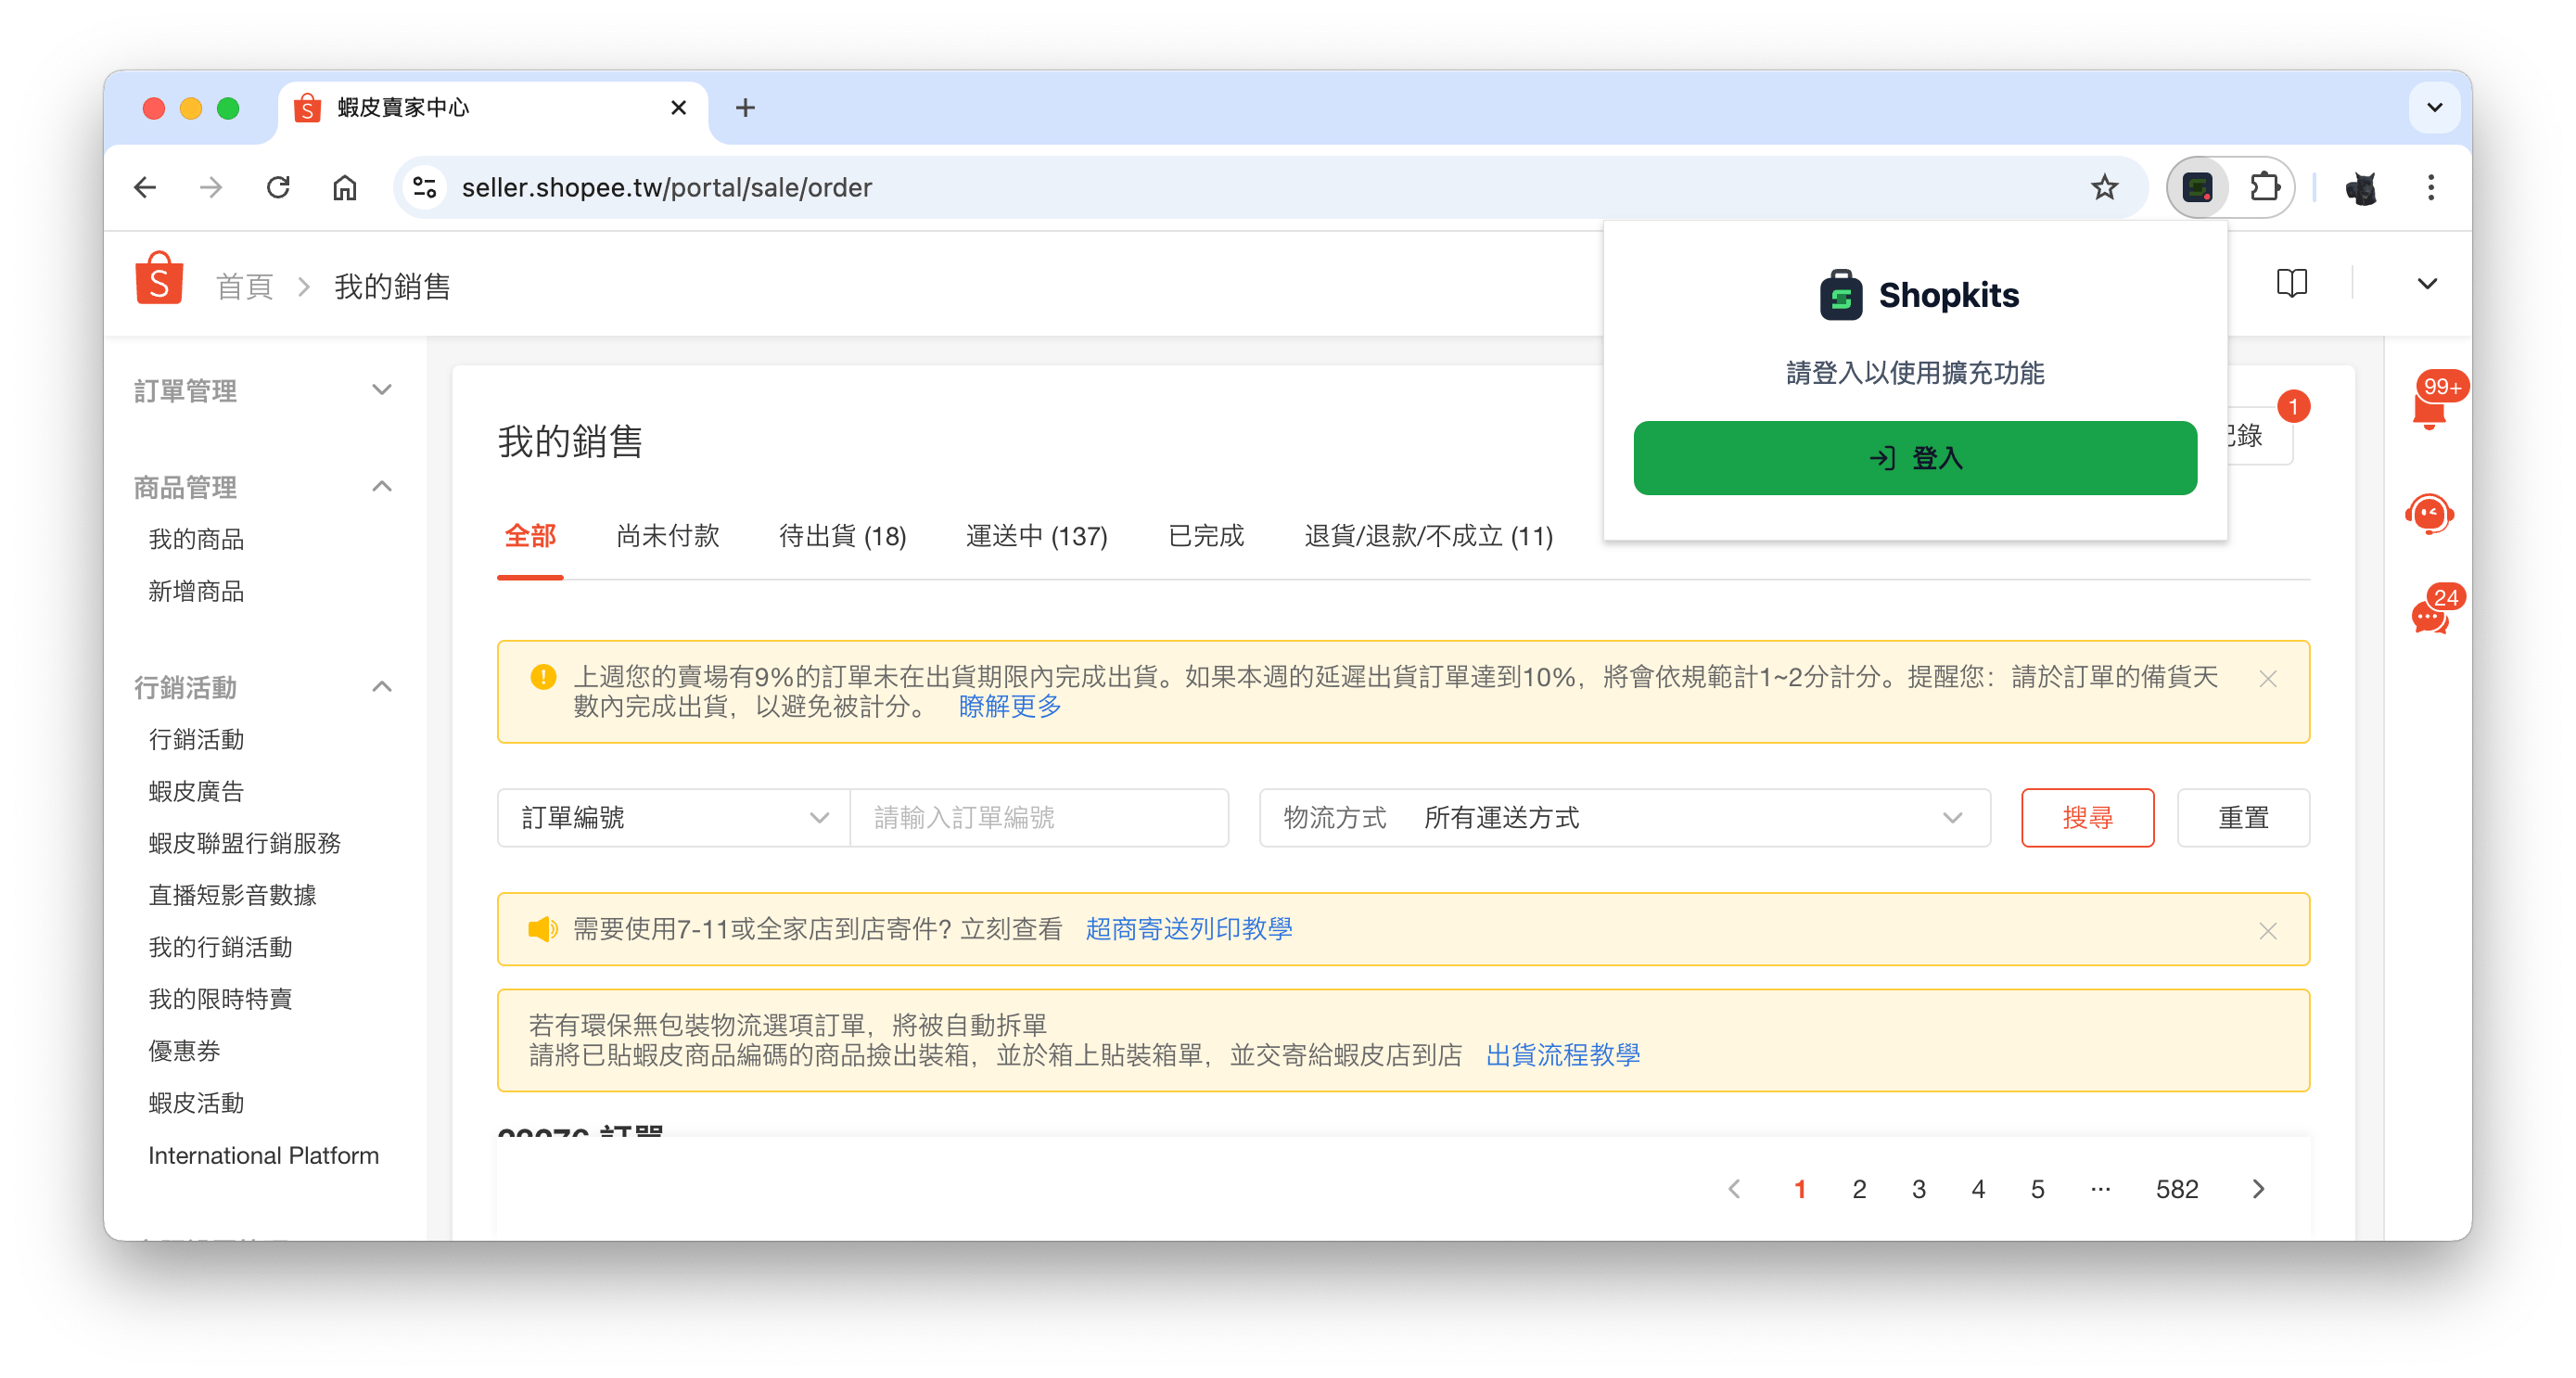The width and height of the screenshot is (2576, 1378).
Task: Open 我的限時特賣 in sidebar
Action: [x=220, y=999]
